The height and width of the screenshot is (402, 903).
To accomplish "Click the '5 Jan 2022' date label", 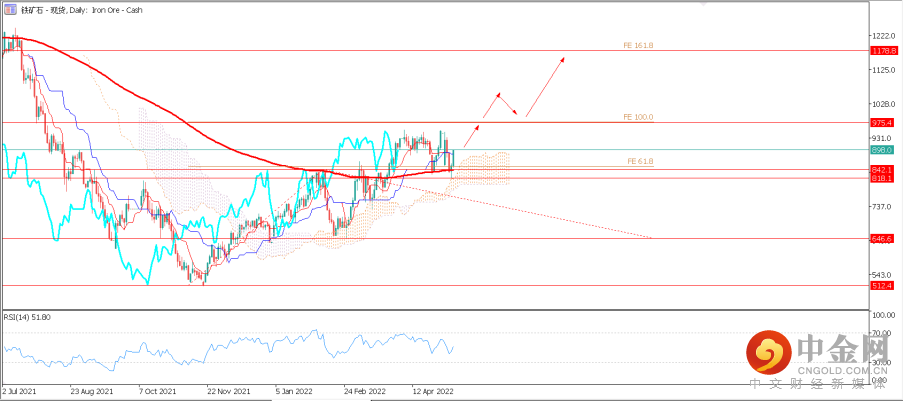I will [294, 390].
